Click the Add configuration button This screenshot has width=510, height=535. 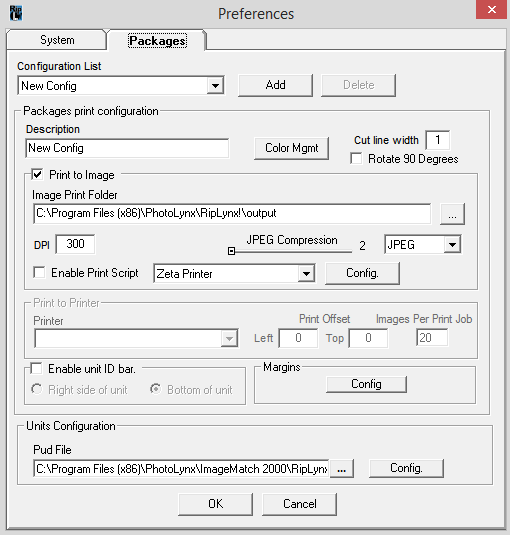coord(275,85)
